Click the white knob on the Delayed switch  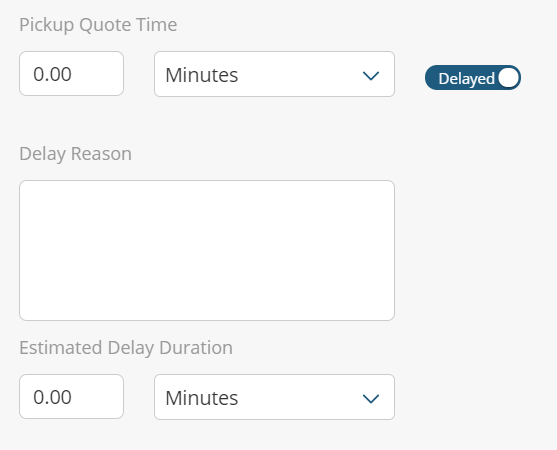tap(508, 77)
